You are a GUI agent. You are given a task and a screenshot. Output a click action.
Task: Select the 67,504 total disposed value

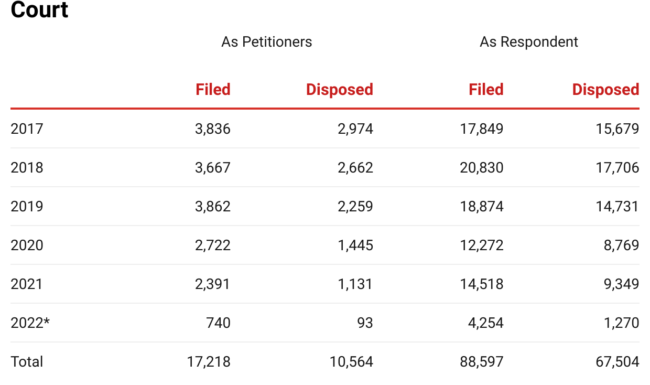click(617, 362)
